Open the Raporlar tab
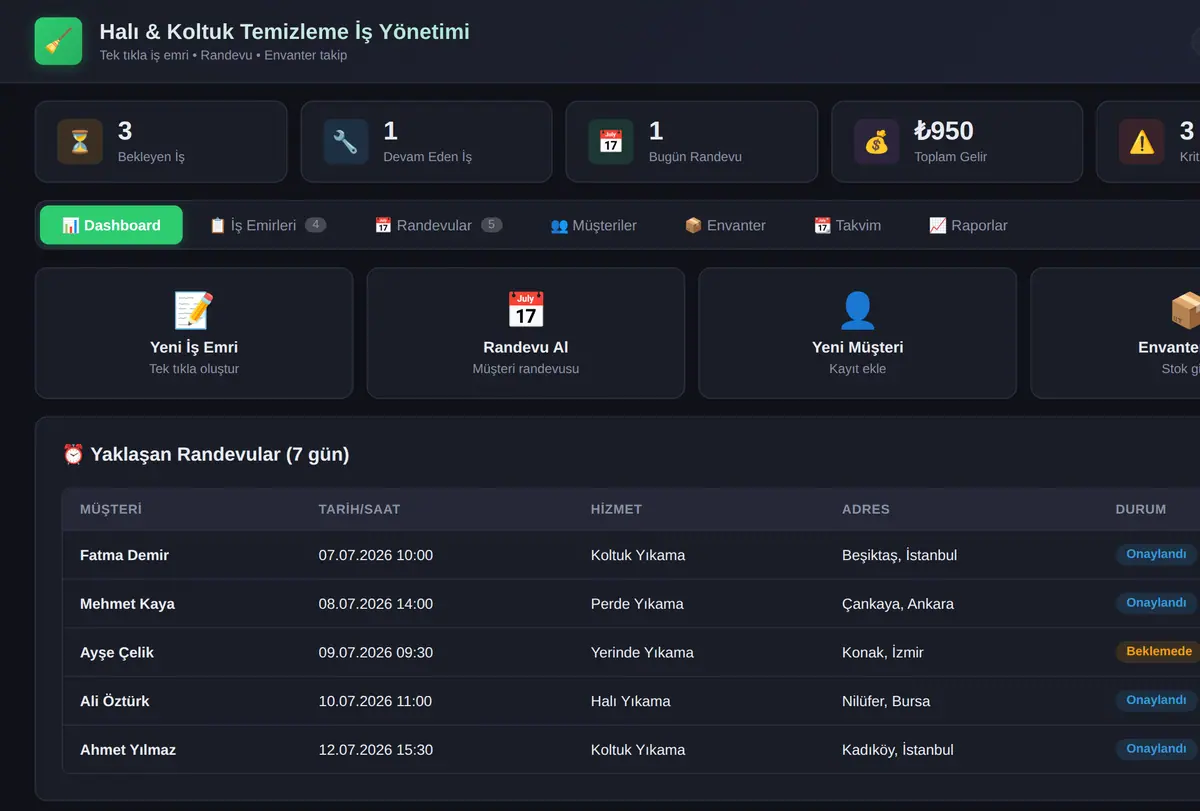1200x811 pixels. click(968, 225)
